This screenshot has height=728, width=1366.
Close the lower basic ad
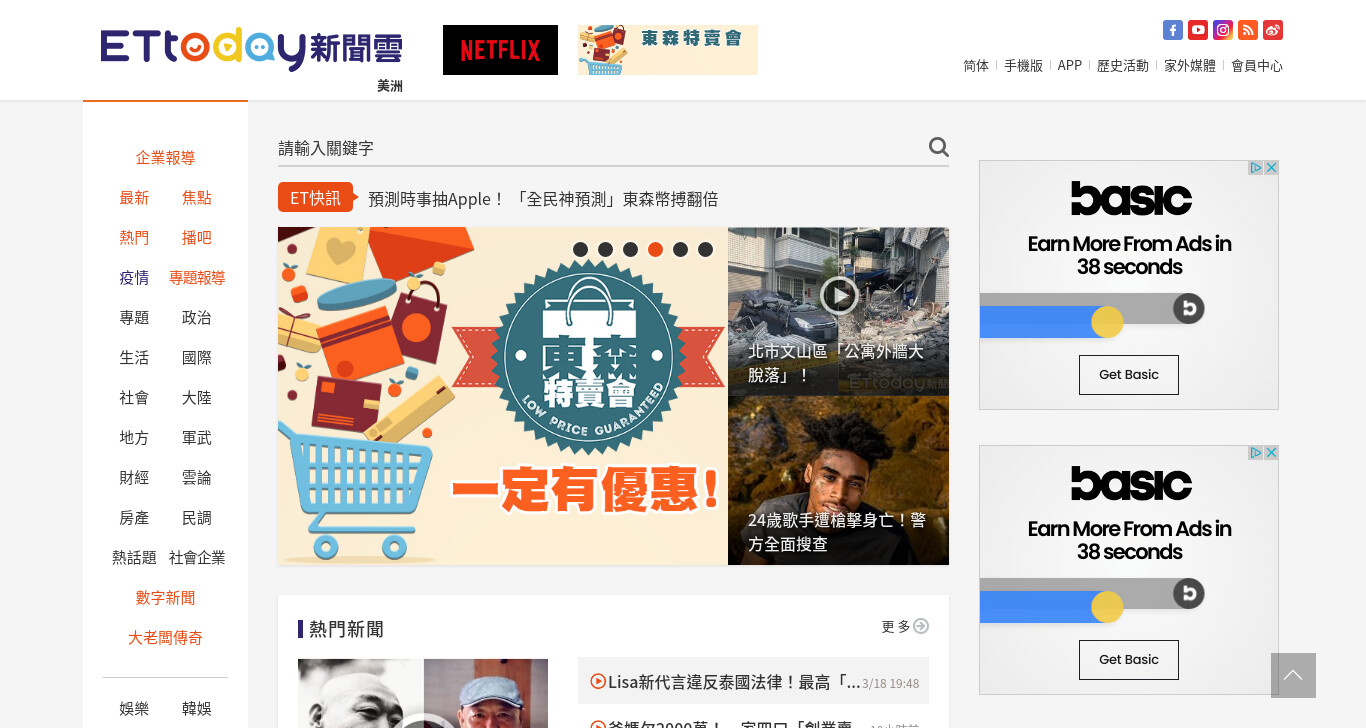pyautogui.click(x=1271, y=453)
